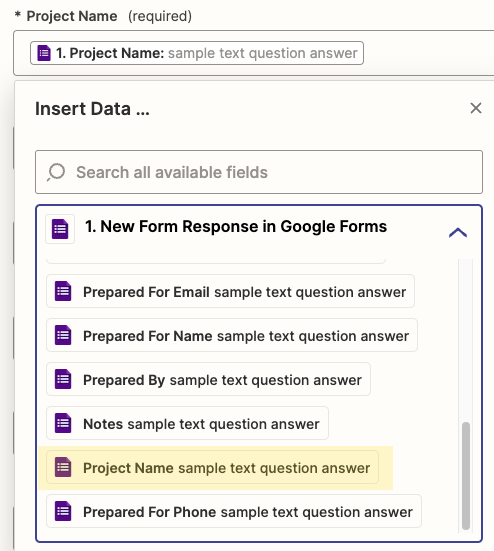Click the Forms icon beside Prepared For Email

pyautogui.click(x=63, y=291)
